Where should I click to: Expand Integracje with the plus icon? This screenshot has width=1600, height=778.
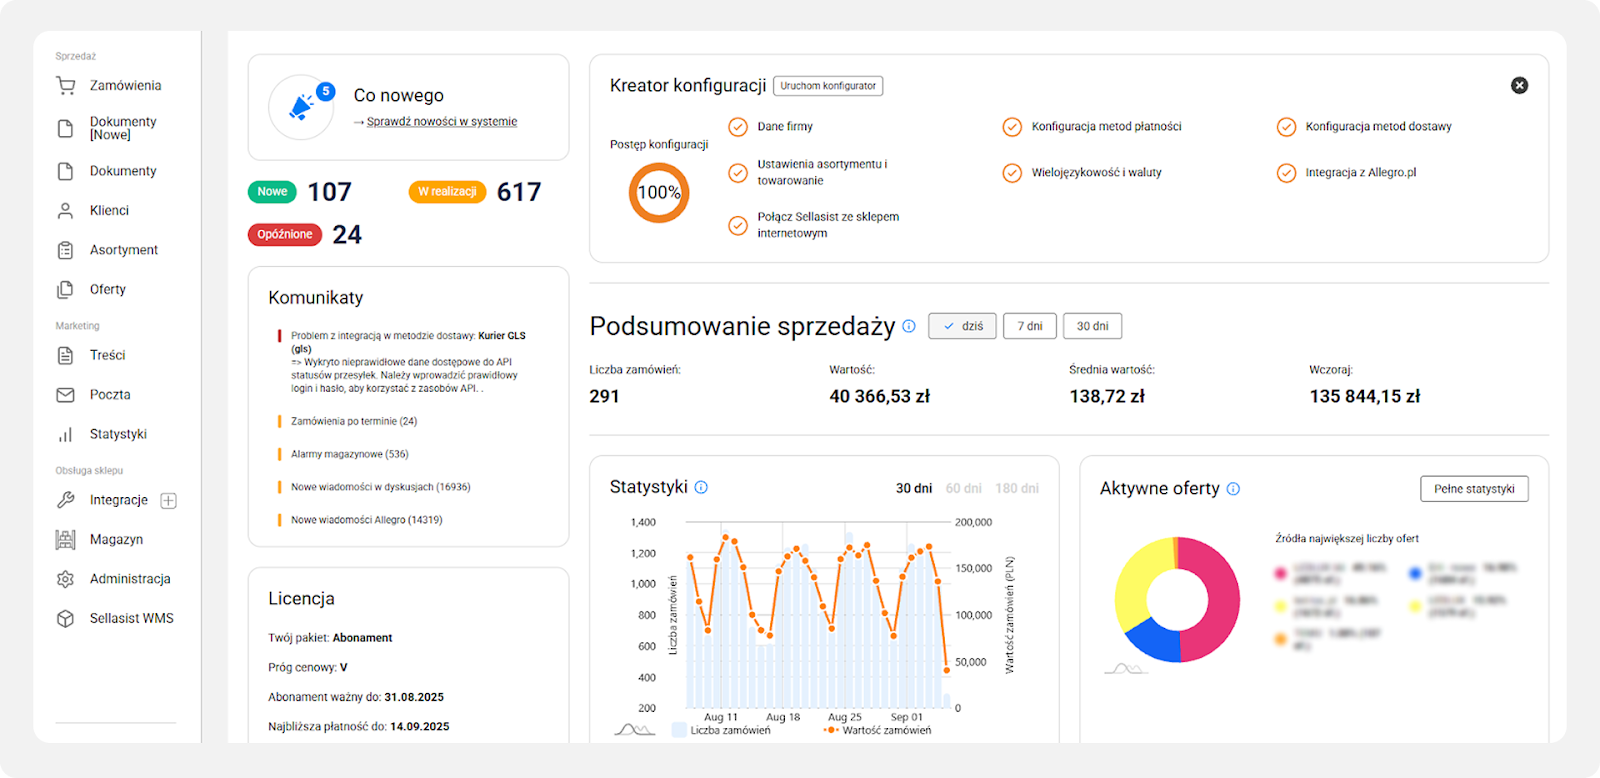pyautogui.click(x=169, y=501)
